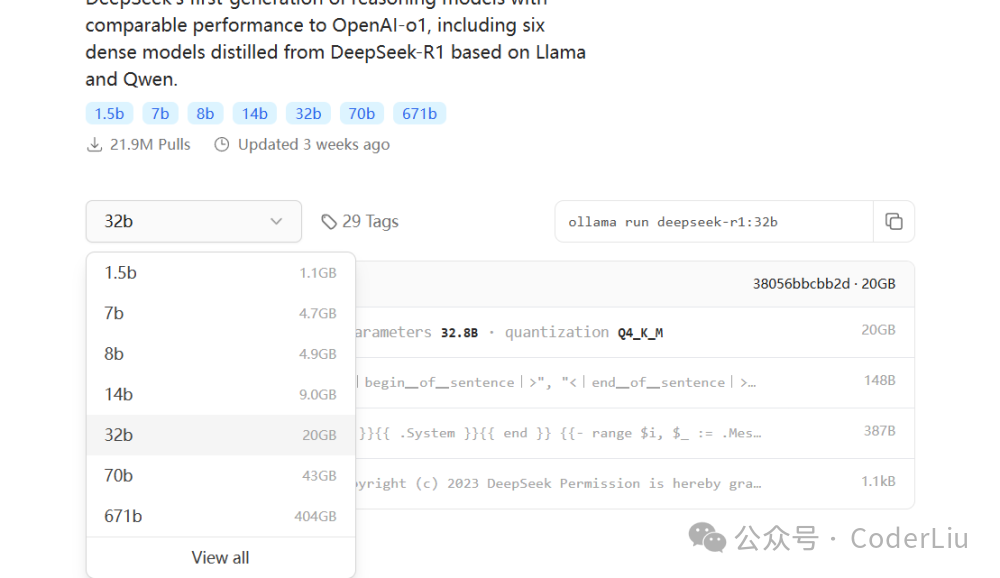1000x578 pixels.
Task: Pick the 8b 4.9GB model option
Action: [221, 354]
